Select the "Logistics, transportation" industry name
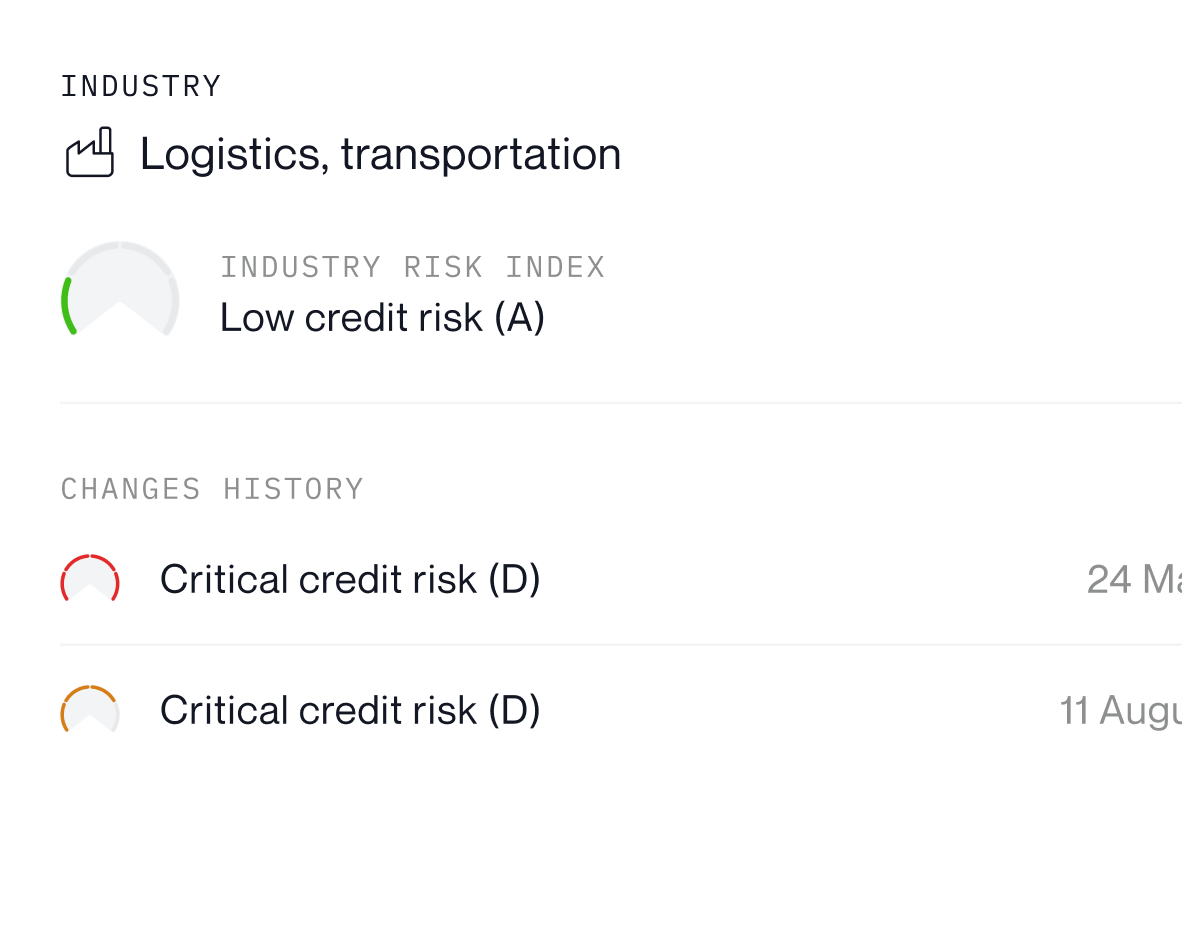The height and width of the screenshot is (948, 1182). (381, 154)
